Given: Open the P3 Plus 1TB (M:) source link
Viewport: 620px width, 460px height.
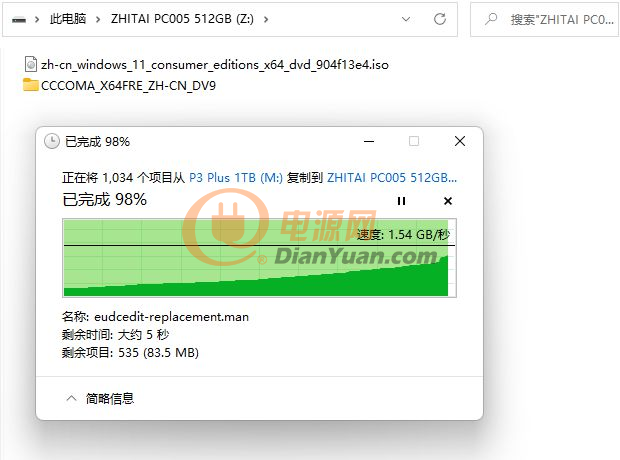Looking at the screenshot, I should tap(236, 178).
